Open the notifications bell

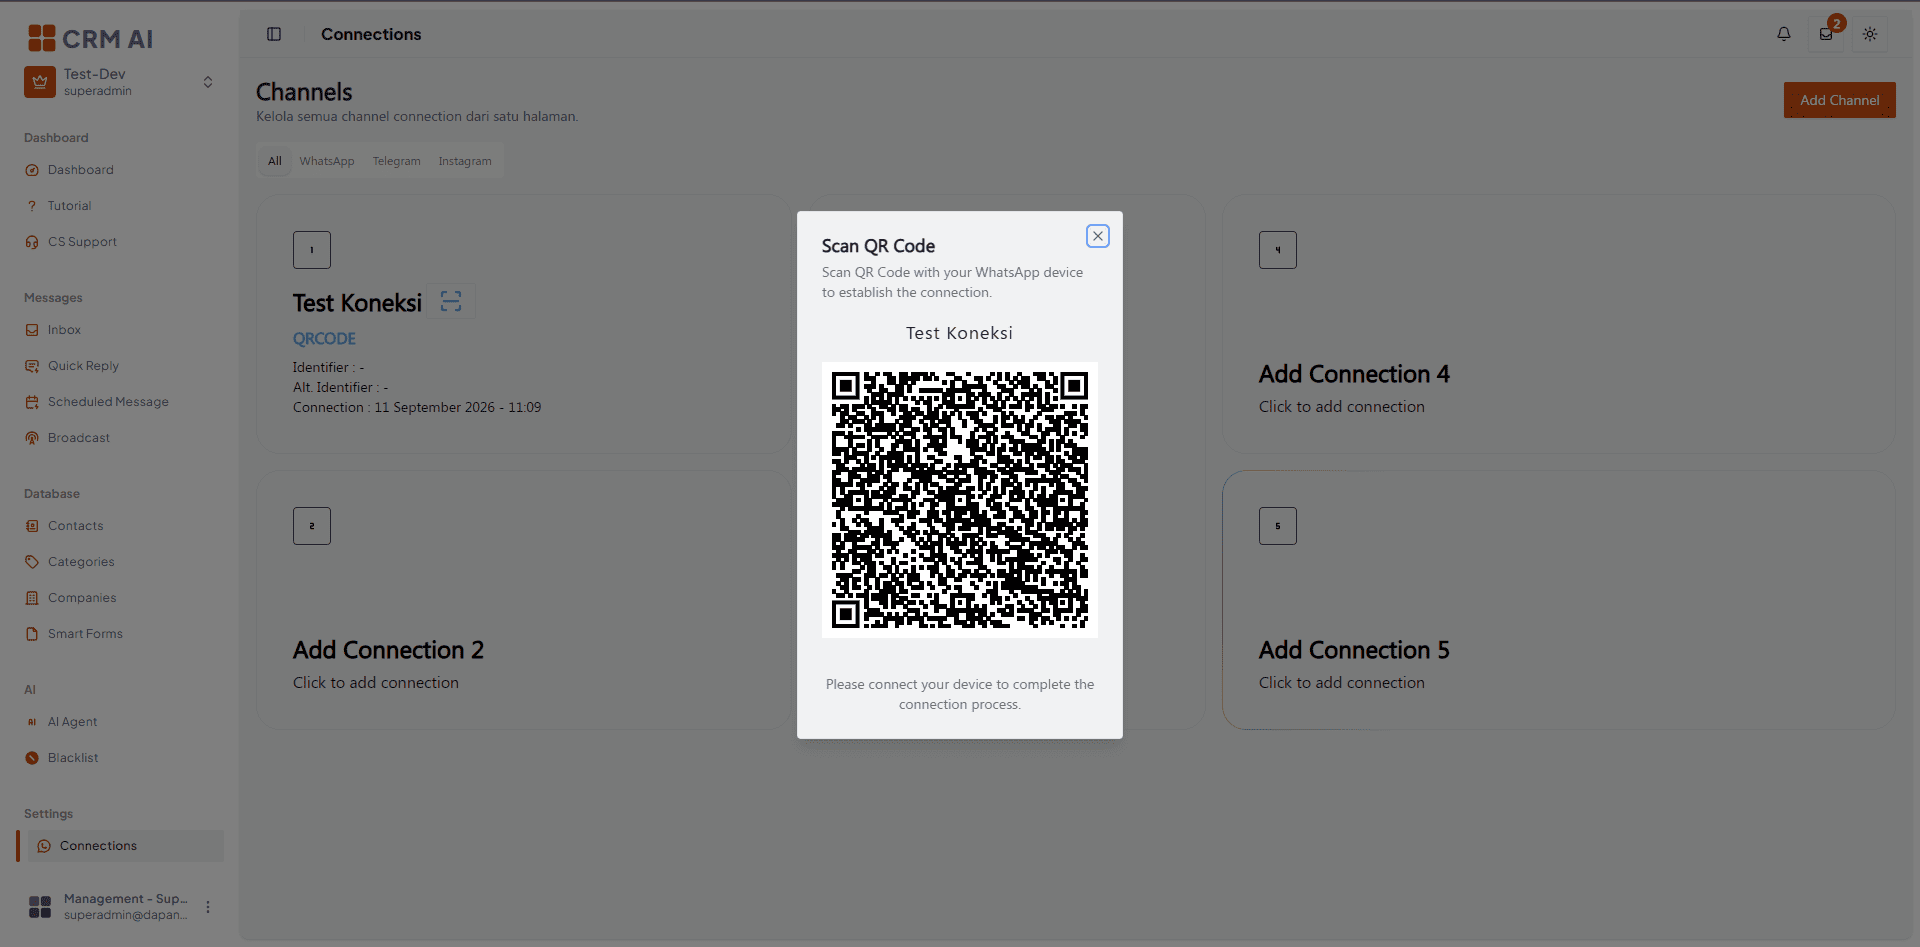(x=1784, y=34)
